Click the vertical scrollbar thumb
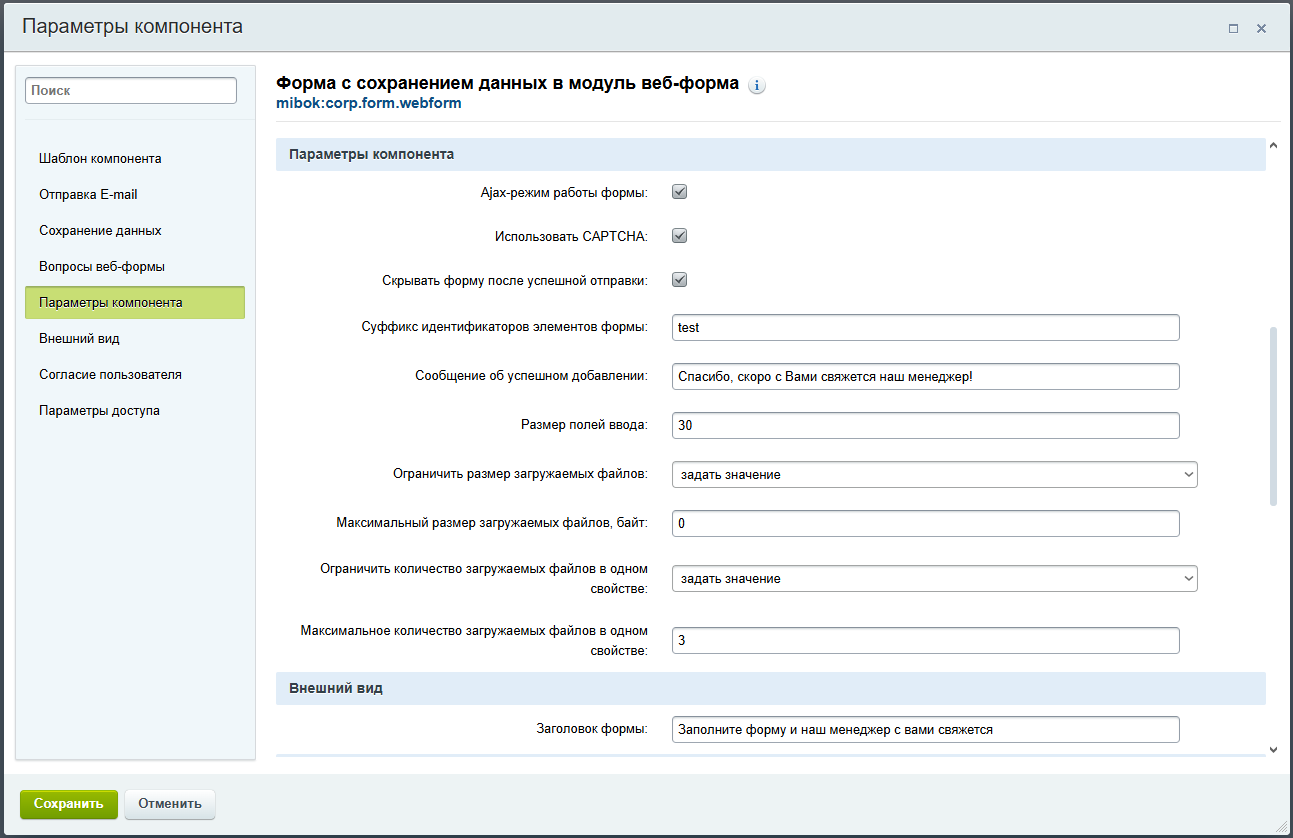This screenshot has height=838, width=1293. click(1273, 416)
